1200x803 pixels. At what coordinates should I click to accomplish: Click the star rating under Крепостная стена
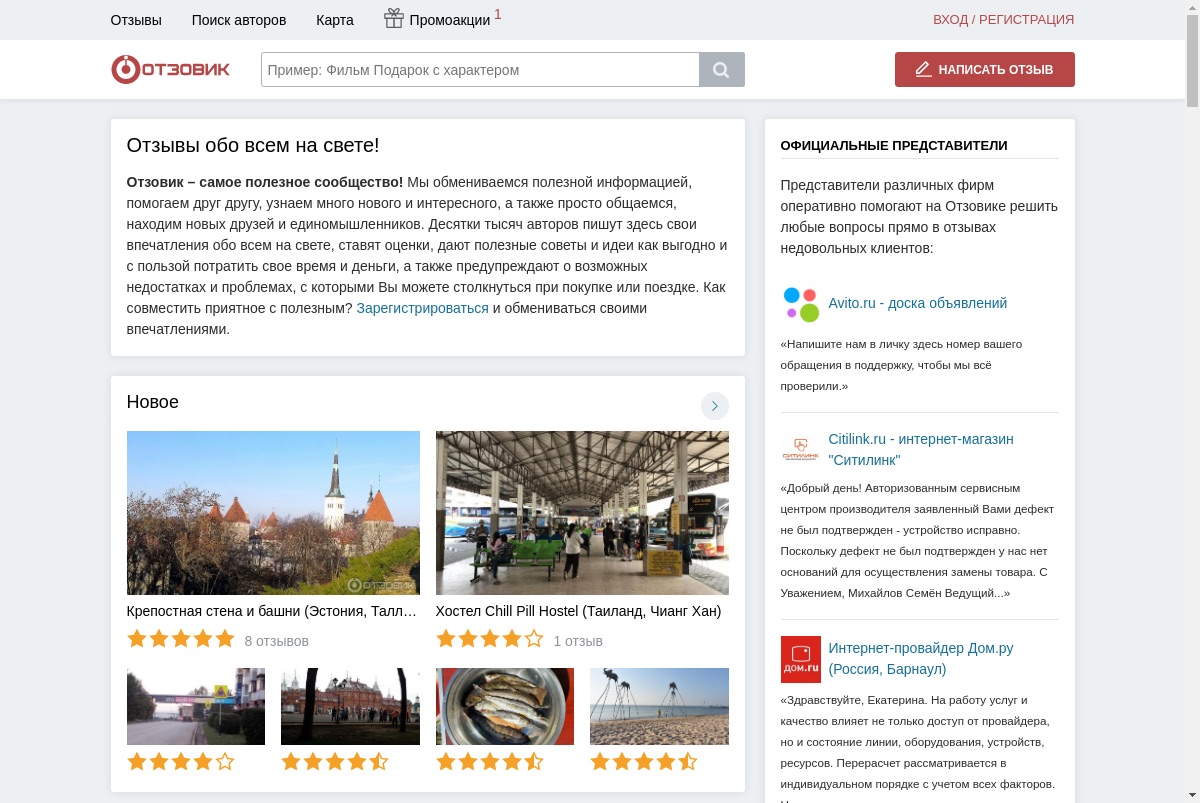(181, 639)
